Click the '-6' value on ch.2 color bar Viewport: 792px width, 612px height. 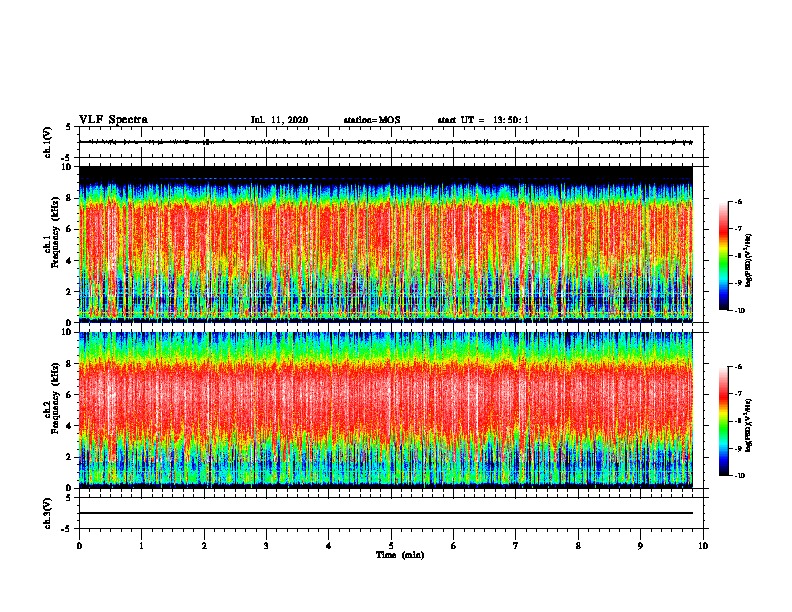(738, 367)
